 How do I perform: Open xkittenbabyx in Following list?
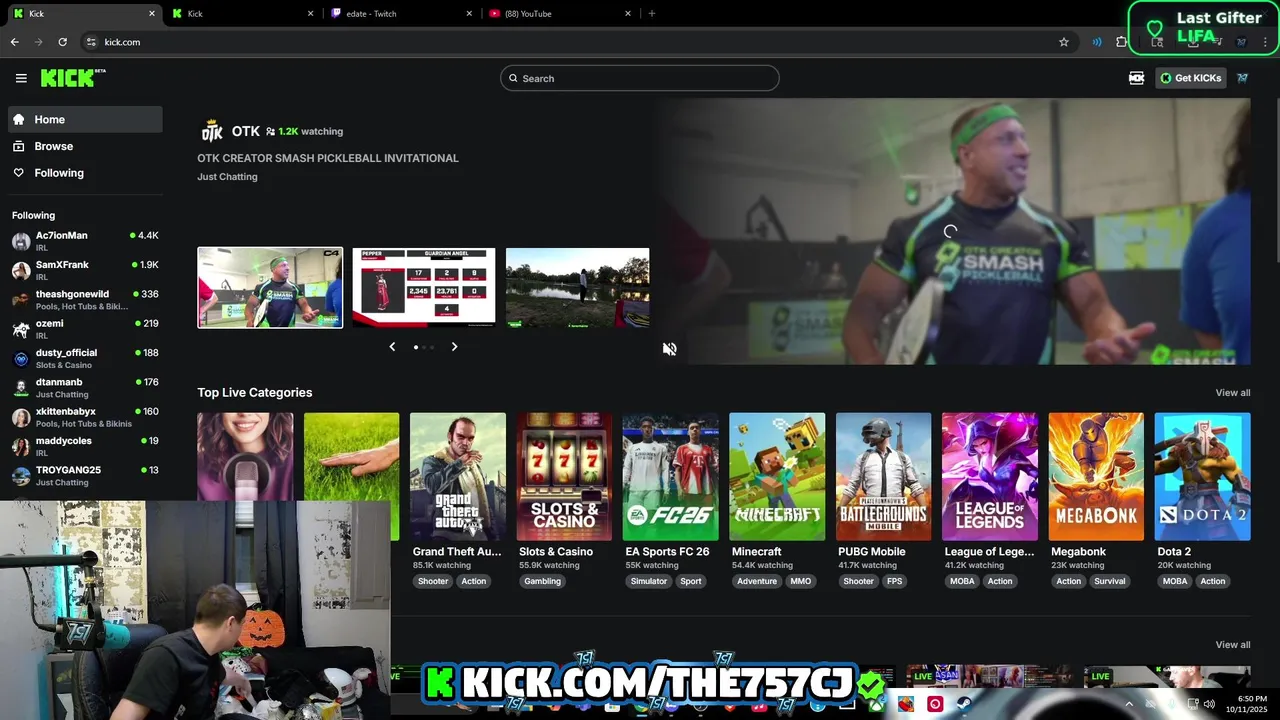[x=85, y=417]
